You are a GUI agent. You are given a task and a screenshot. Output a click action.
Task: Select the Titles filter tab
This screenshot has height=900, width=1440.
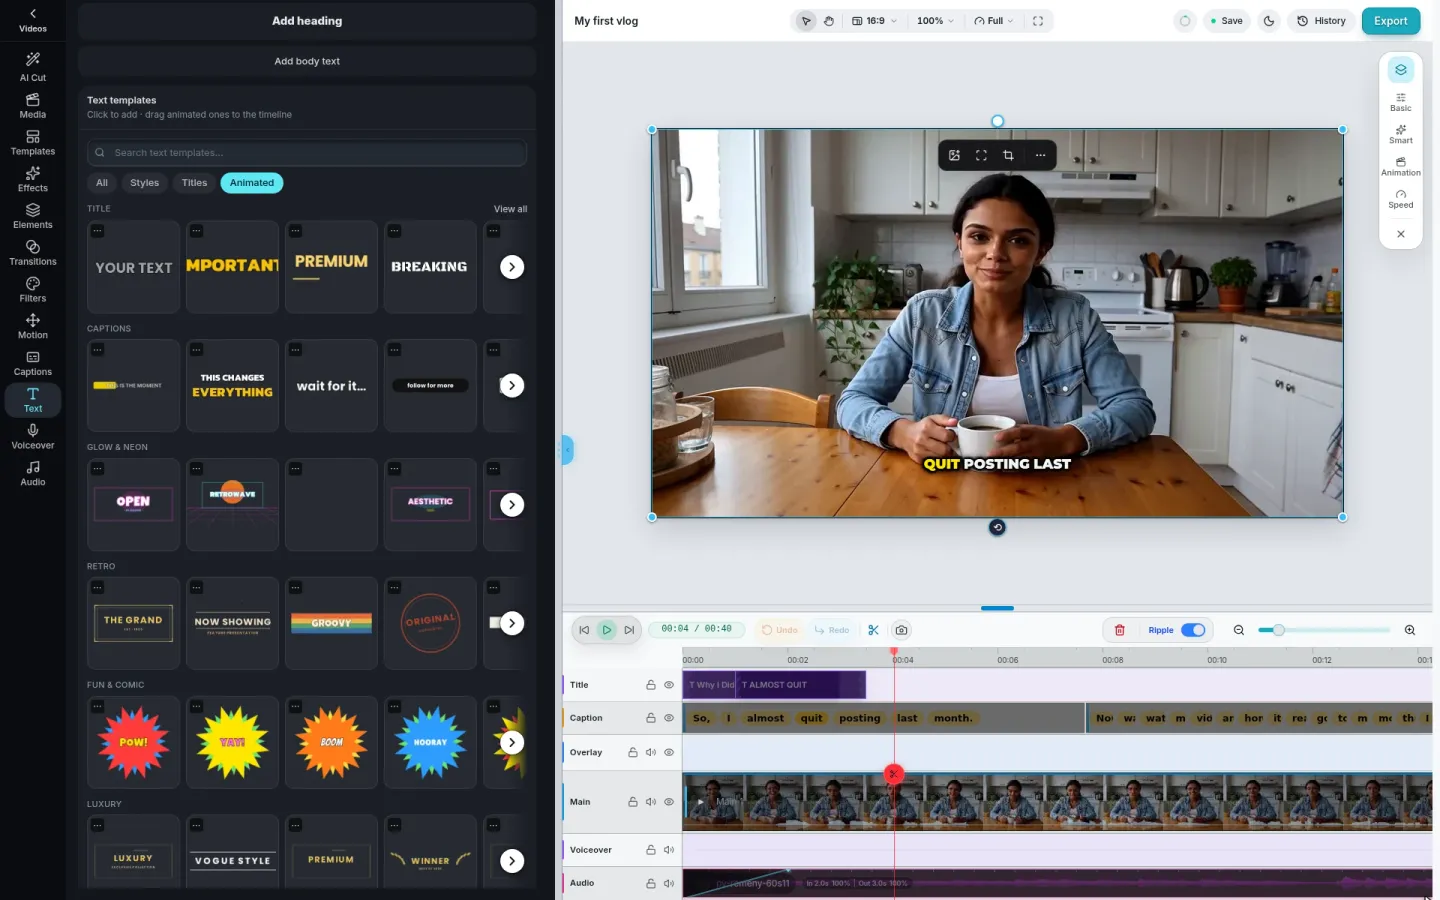(x=195, y=183)
